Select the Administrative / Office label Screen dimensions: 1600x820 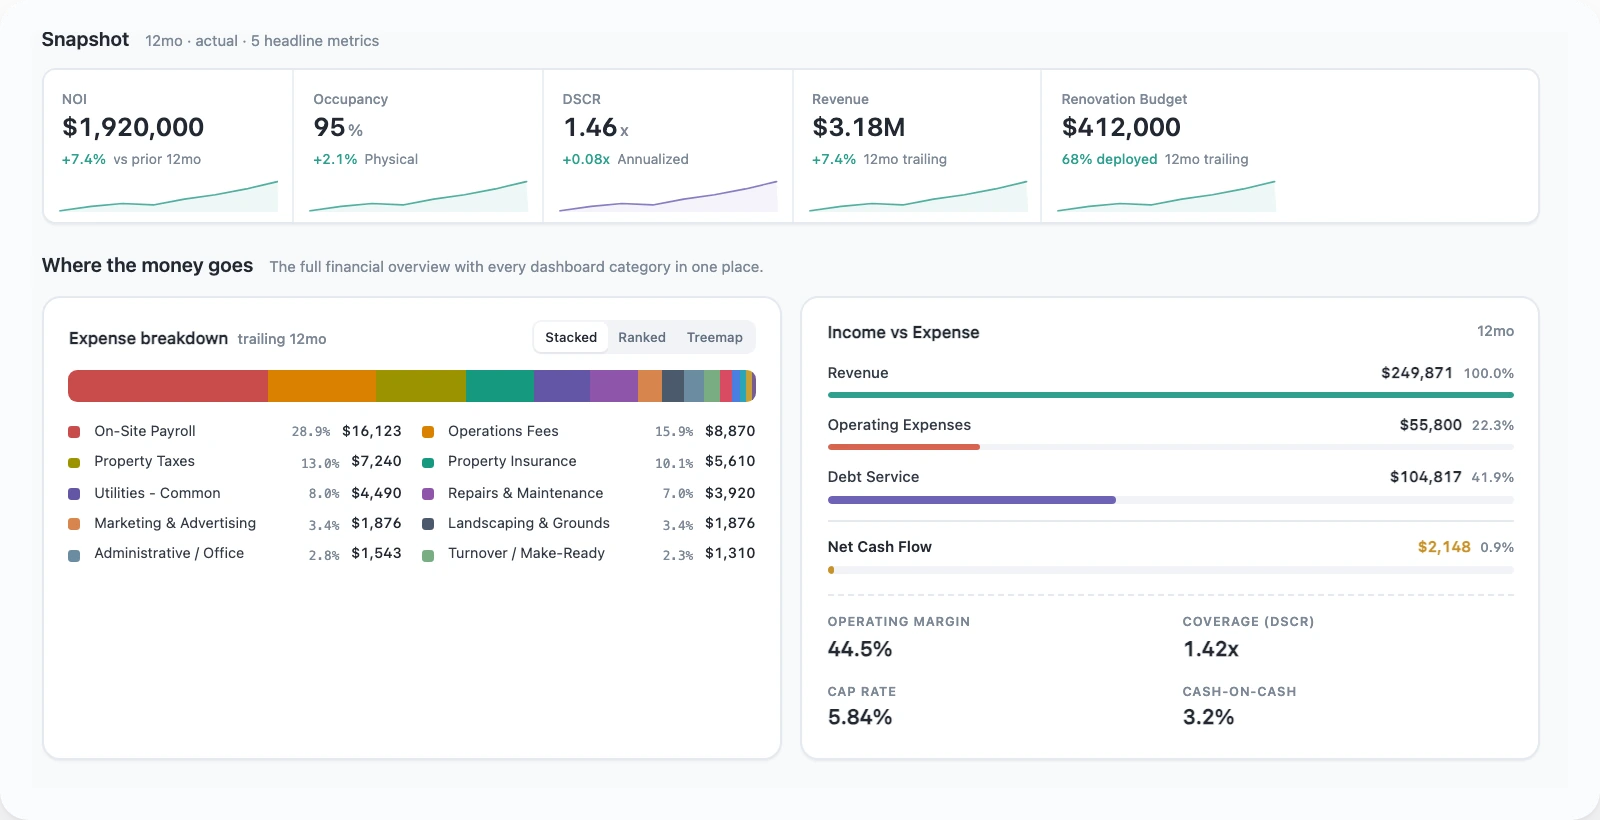(x=169, y=553)
